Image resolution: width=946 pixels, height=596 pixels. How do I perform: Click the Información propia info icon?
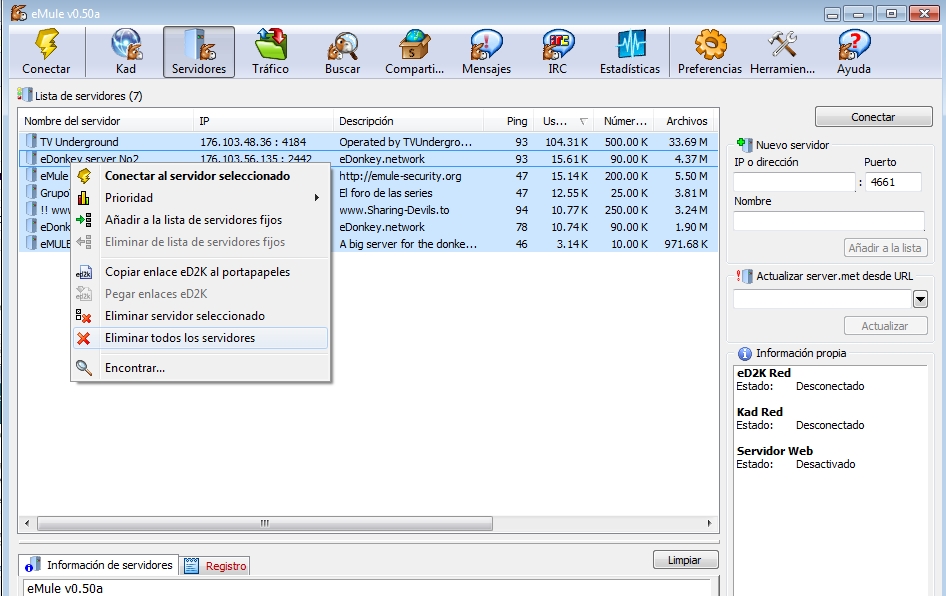point(744,353)
